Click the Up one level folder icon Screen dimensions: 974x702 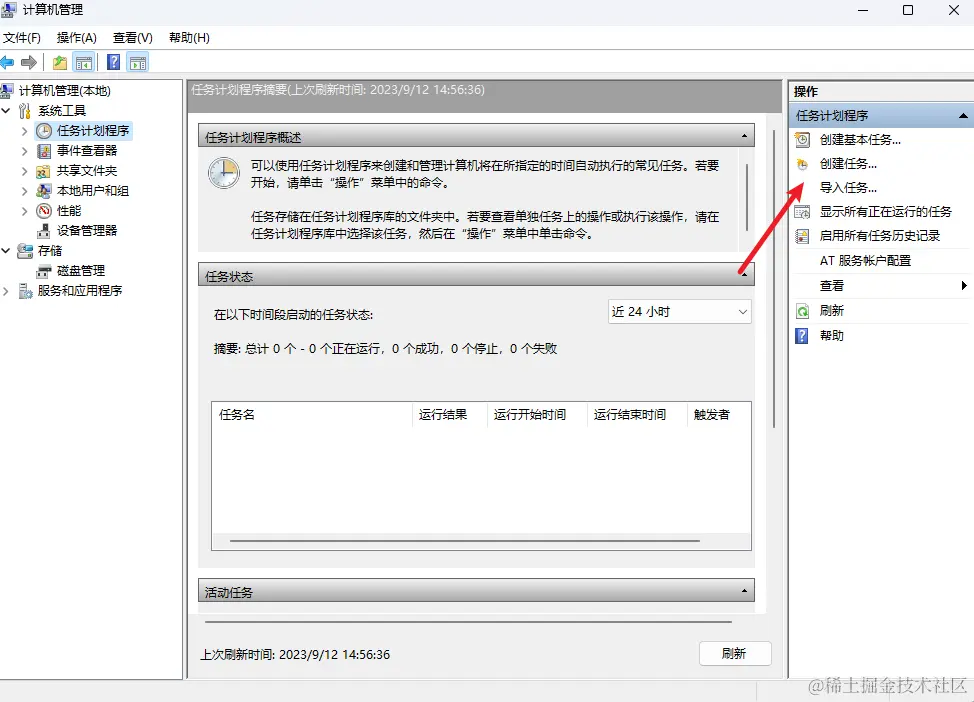(60, 62)
